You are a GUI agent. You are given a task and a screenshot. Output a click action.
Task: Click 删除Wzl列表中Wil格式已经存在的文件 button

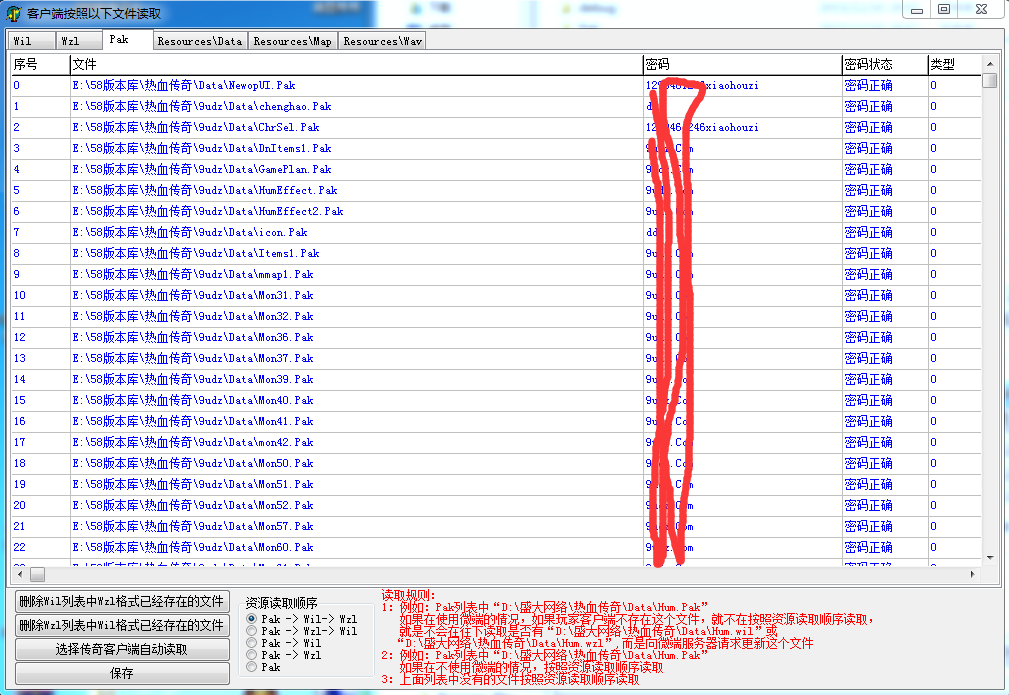pos(122,625)
